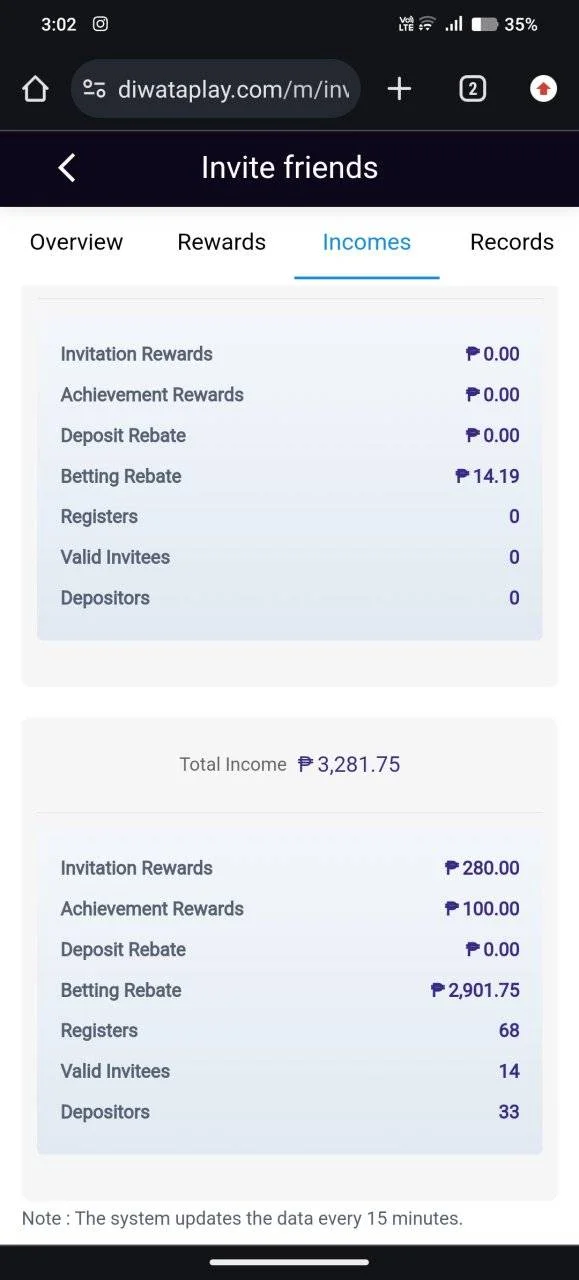
Task: Tap the Android navigation gesture bar
Action: point(289,1262)
